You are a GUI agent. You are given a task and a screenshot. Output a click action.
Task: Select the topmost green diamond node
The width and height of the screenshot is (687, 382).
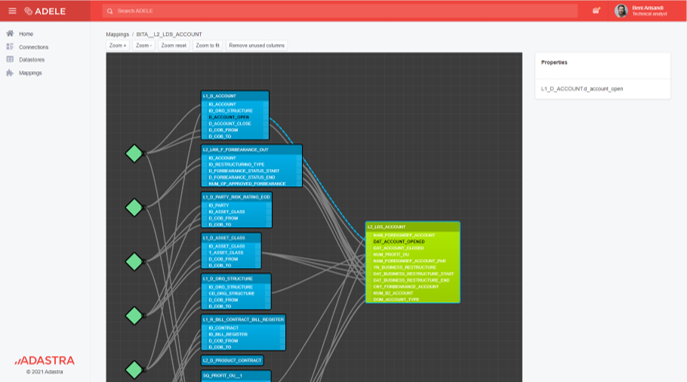tap(134, 153)
